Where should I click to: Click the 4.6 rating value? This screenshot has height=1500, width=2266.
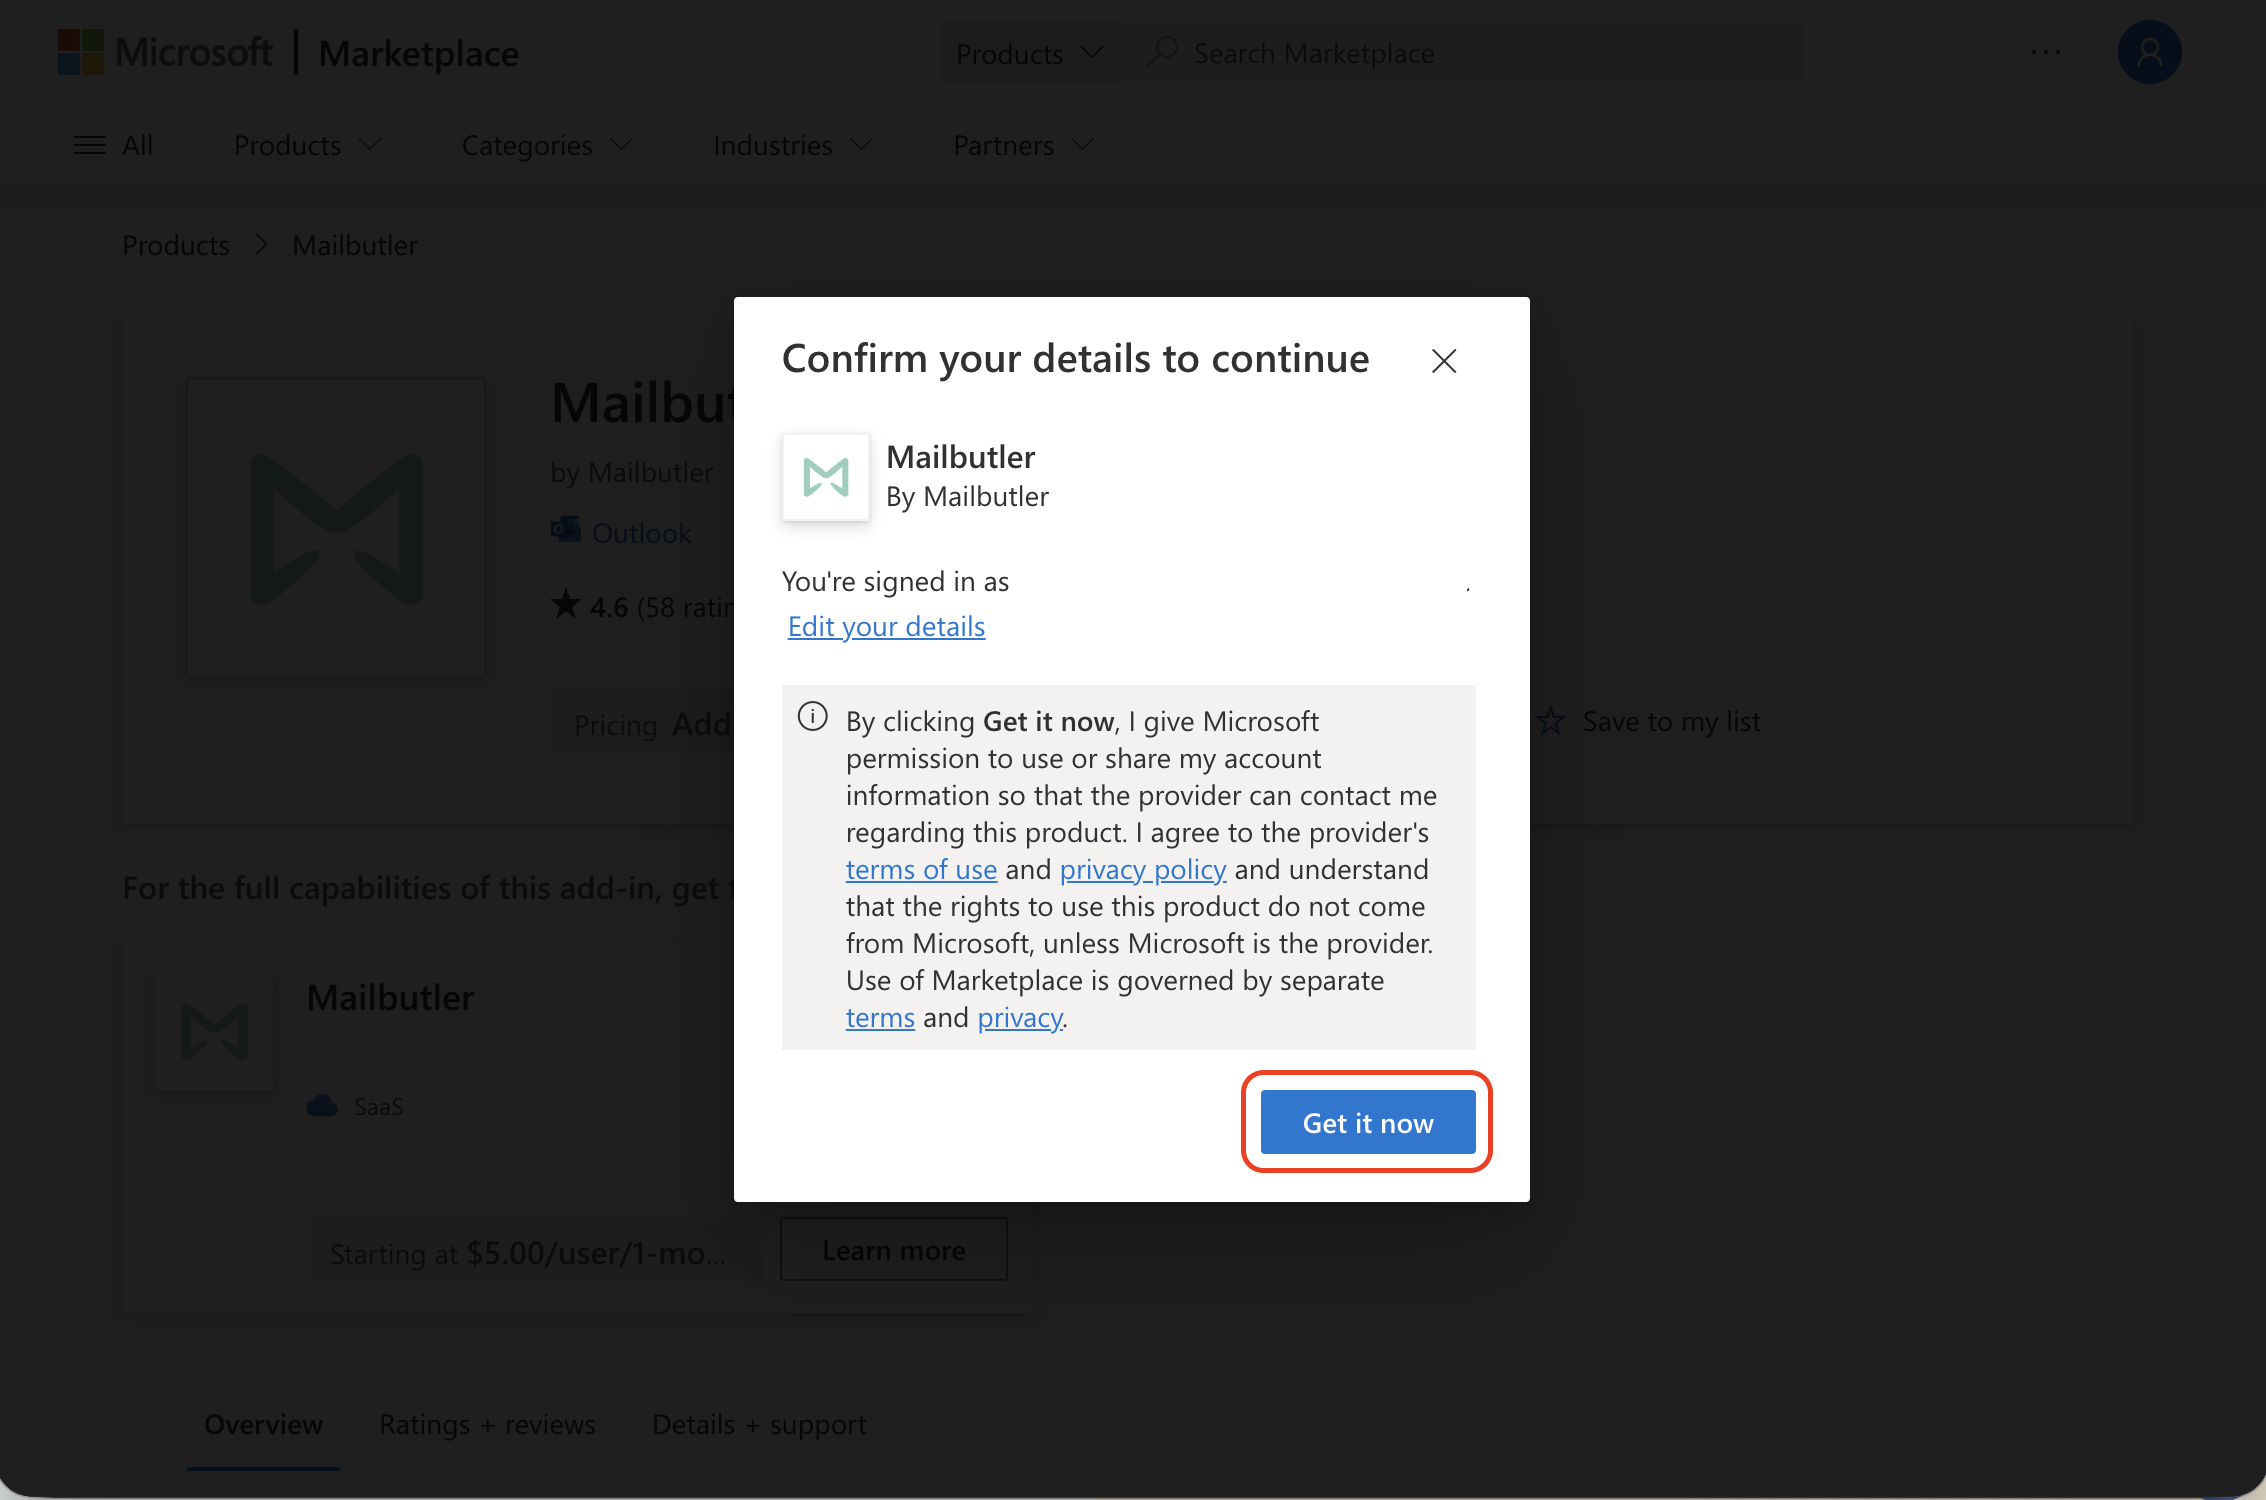coord(609,606)
